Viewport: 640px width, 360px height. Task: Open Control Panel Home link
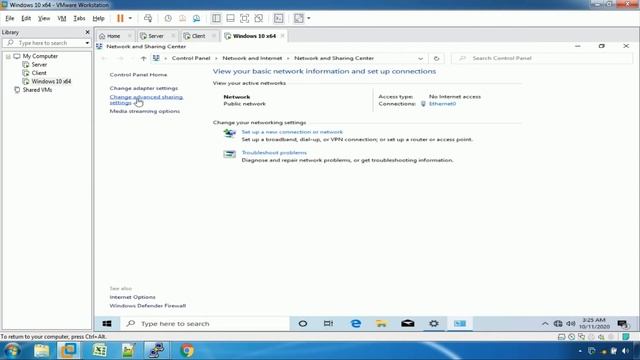point(138,75)
